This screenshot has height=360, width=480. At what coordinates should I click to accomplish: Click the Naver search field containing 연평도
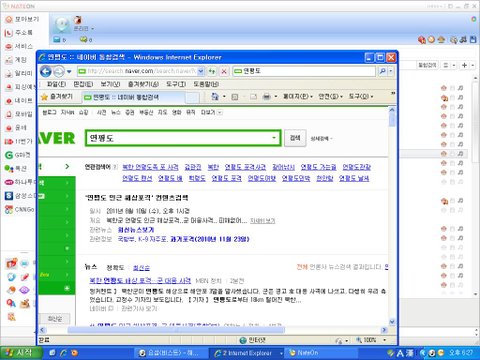coord(183,138)
